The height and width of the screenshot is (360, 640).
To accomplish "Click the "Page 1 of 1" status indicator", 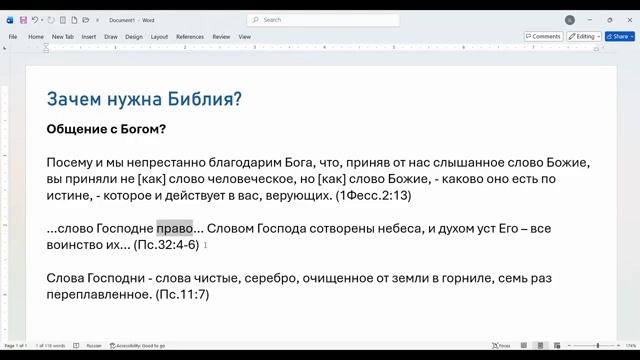I will pos(16,346).
